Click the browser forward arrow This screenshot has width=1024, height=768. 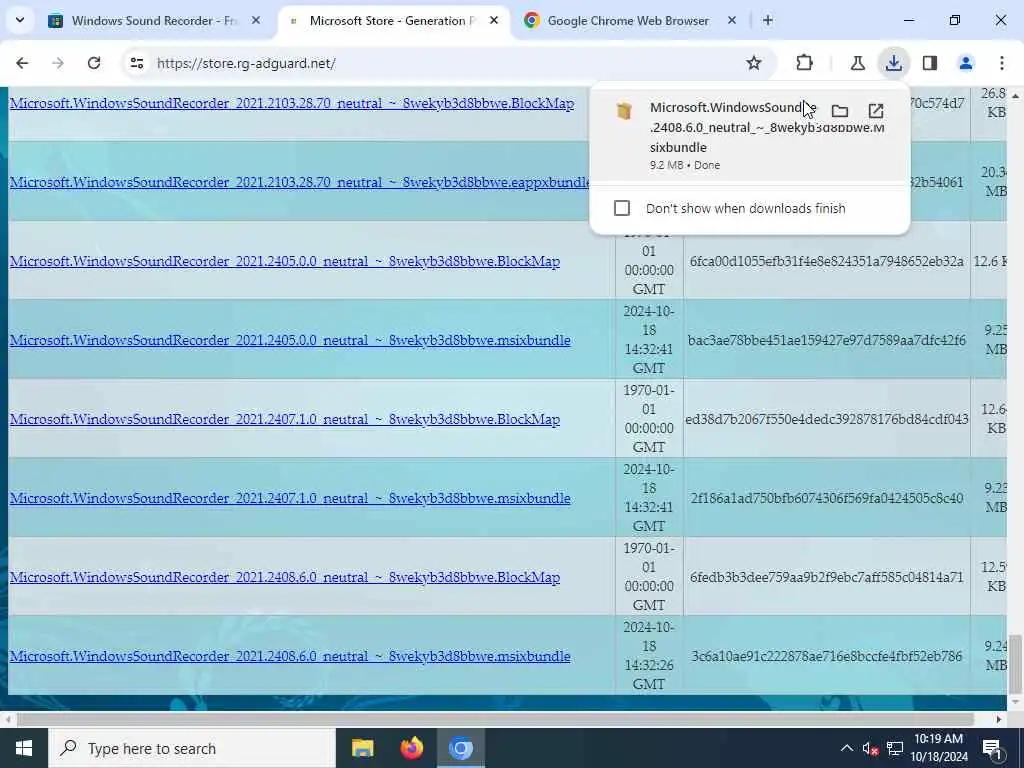(58, 63)
